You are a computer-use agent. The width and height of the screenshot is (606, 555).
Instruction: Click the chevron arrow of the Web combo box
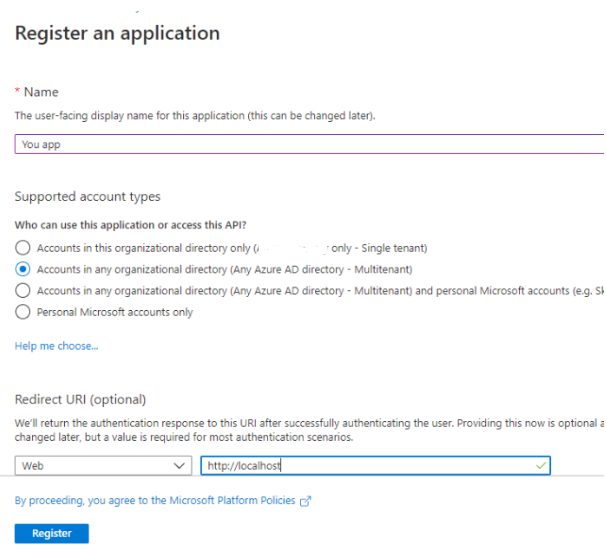180,466
